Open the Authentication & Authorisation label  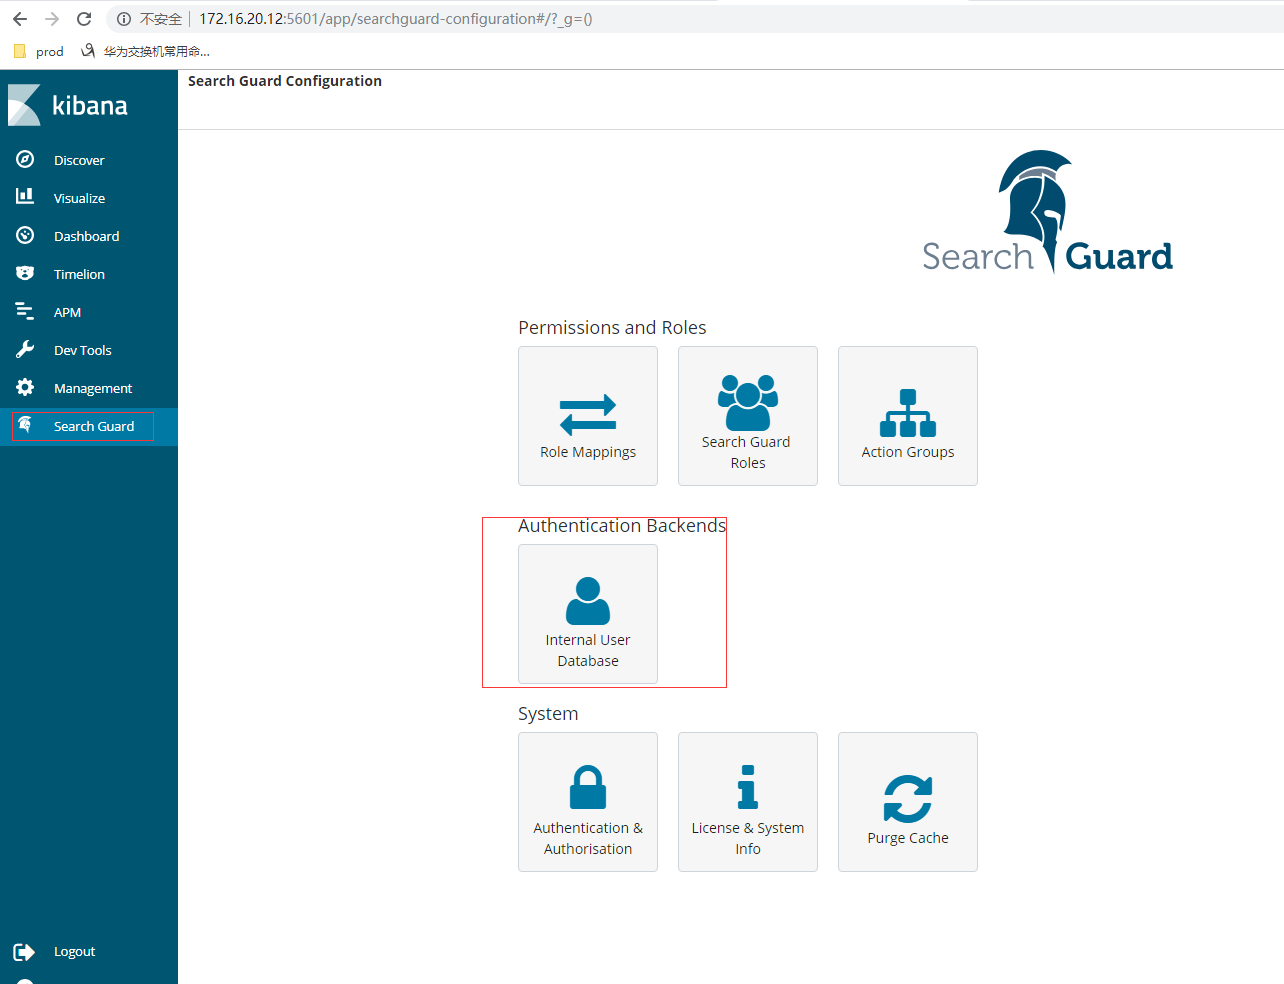[x=588, y=838]
